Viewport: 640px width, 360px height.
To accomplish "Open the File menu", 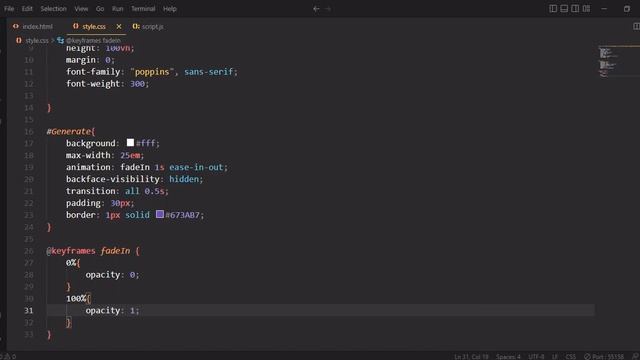I will coord(9,9).
